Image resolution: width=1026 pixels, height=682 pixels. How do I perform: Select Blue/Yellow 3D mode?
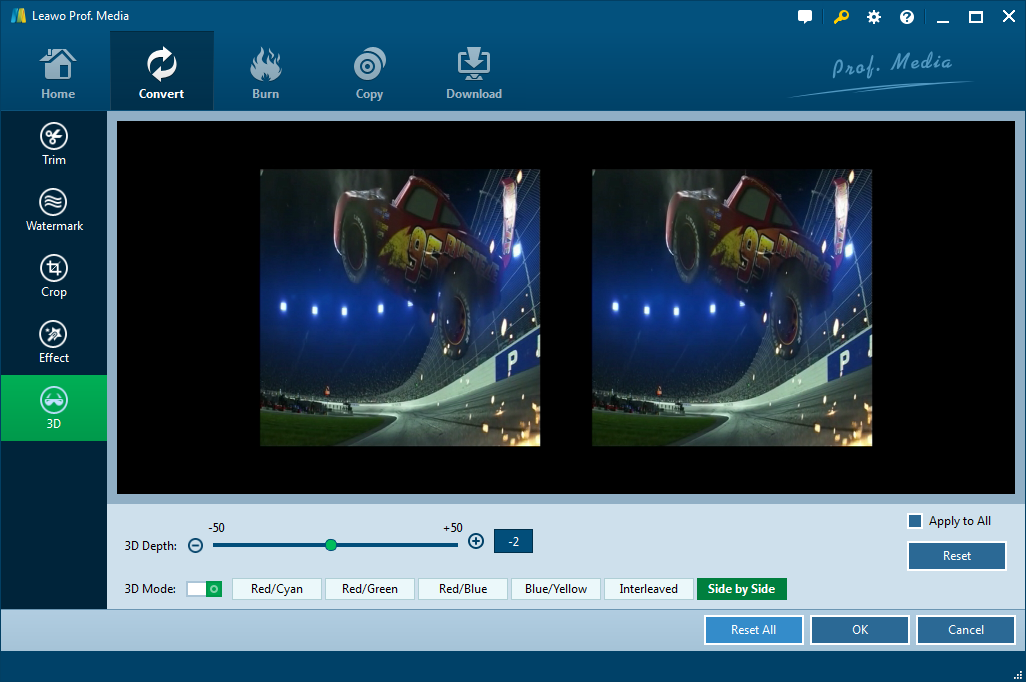[x=556, y=589]
